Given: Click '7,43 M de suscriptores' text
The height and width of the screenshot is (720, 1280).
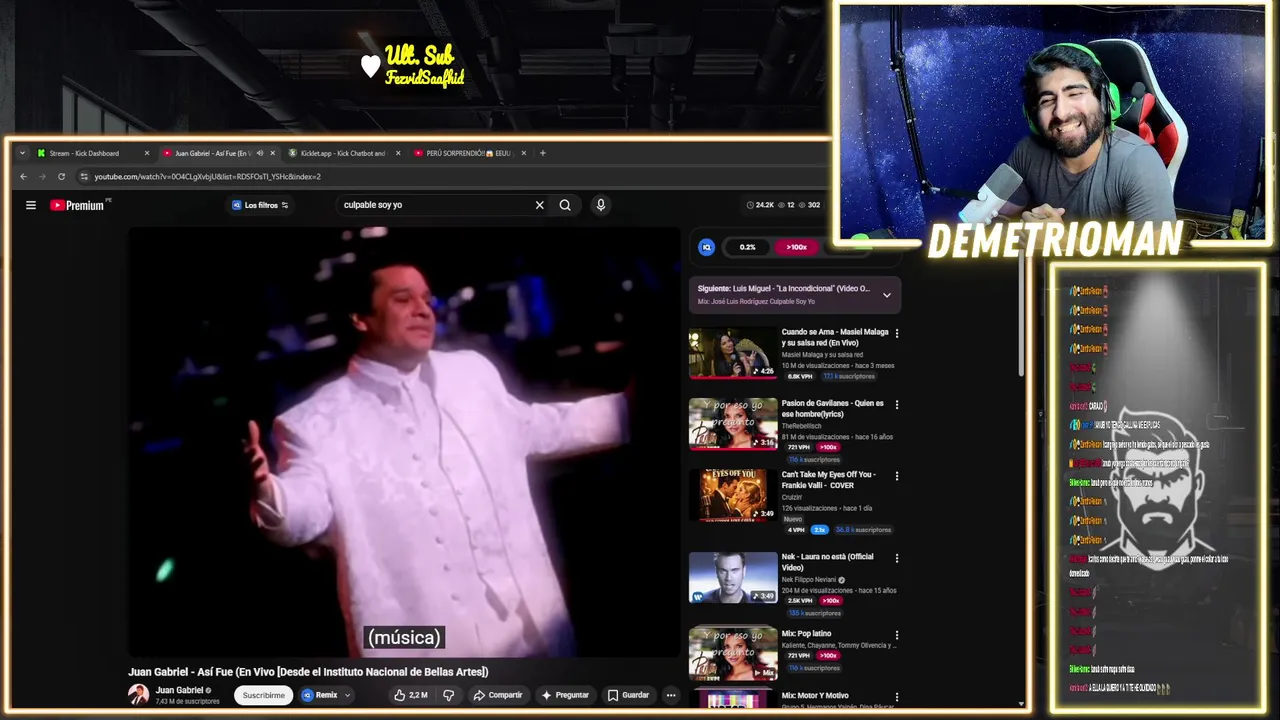Looking at the screenshot, I should point(187,702).
